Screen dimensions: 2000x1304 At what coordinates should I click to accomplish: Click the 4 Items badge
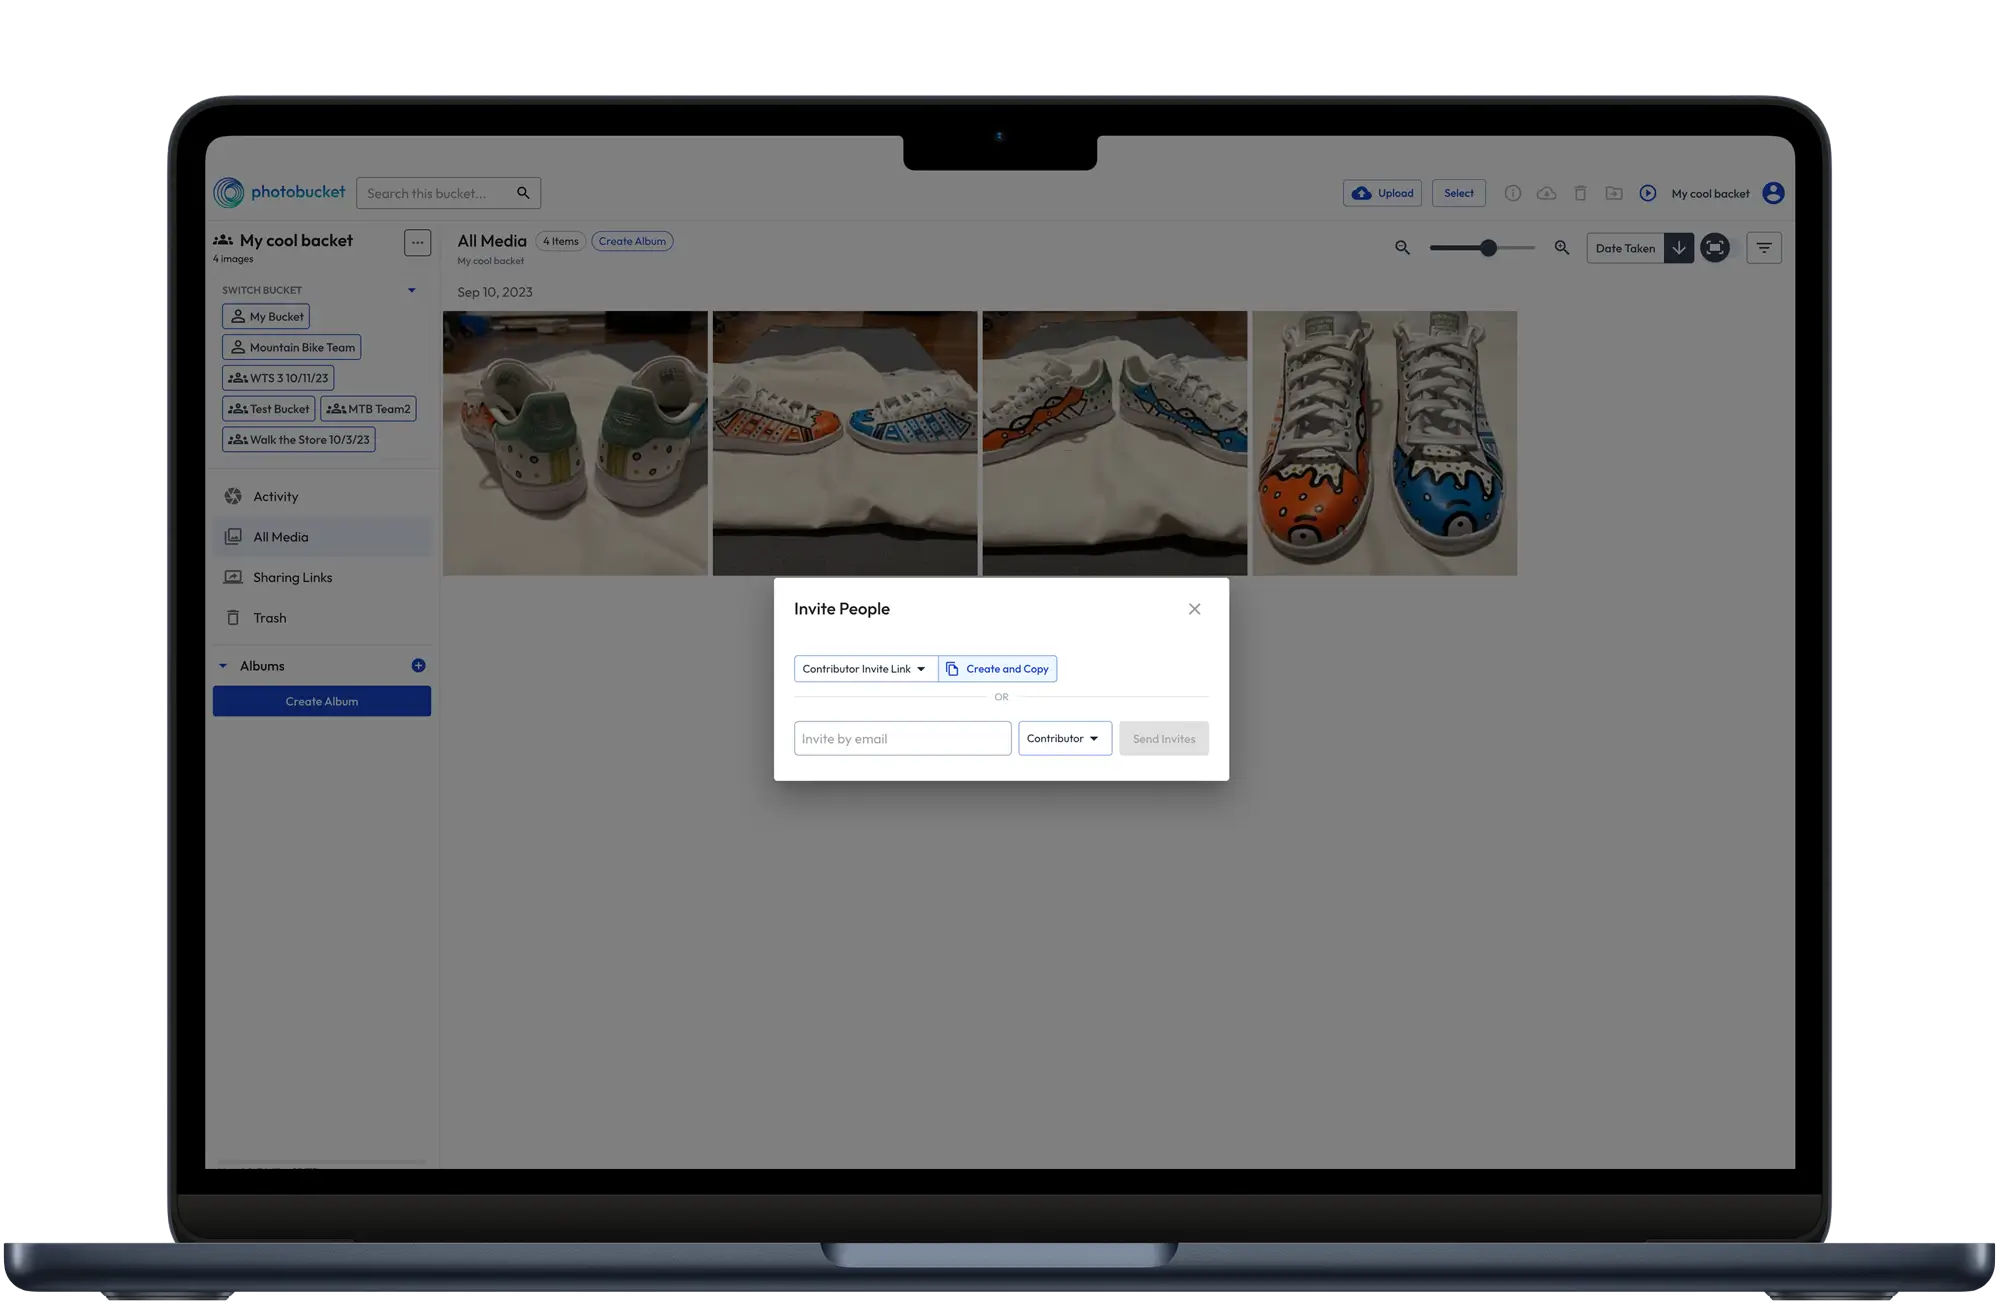tap(561, 241)
